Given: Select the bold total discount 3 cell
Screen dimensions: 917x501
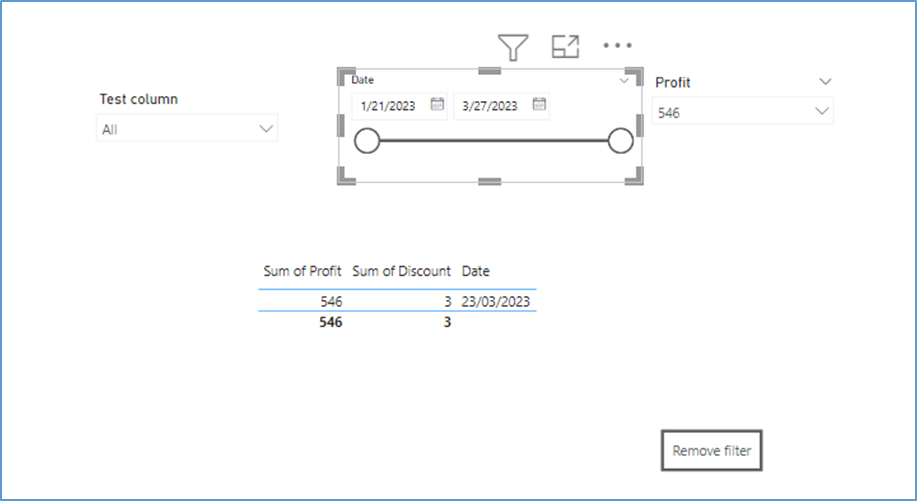Looking at the screenshot, I should pyautogui.click(x=447, y=322).
